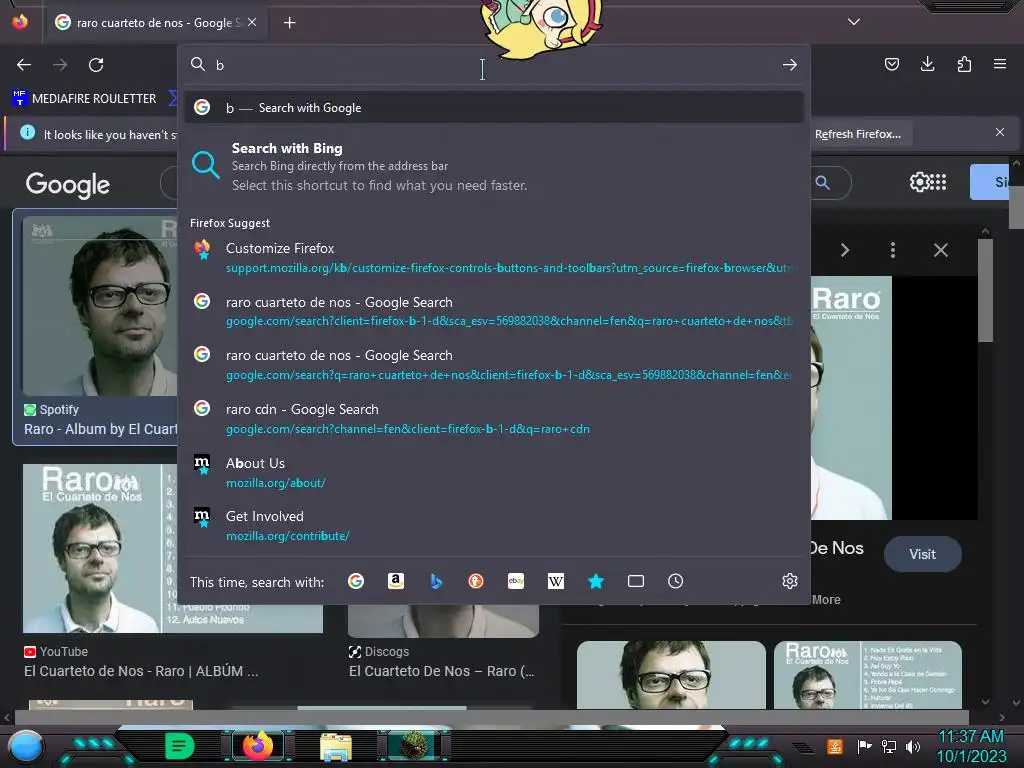Open search settings gear in dropdown
Screen dimensions: 1024x768
coord(790,581)
